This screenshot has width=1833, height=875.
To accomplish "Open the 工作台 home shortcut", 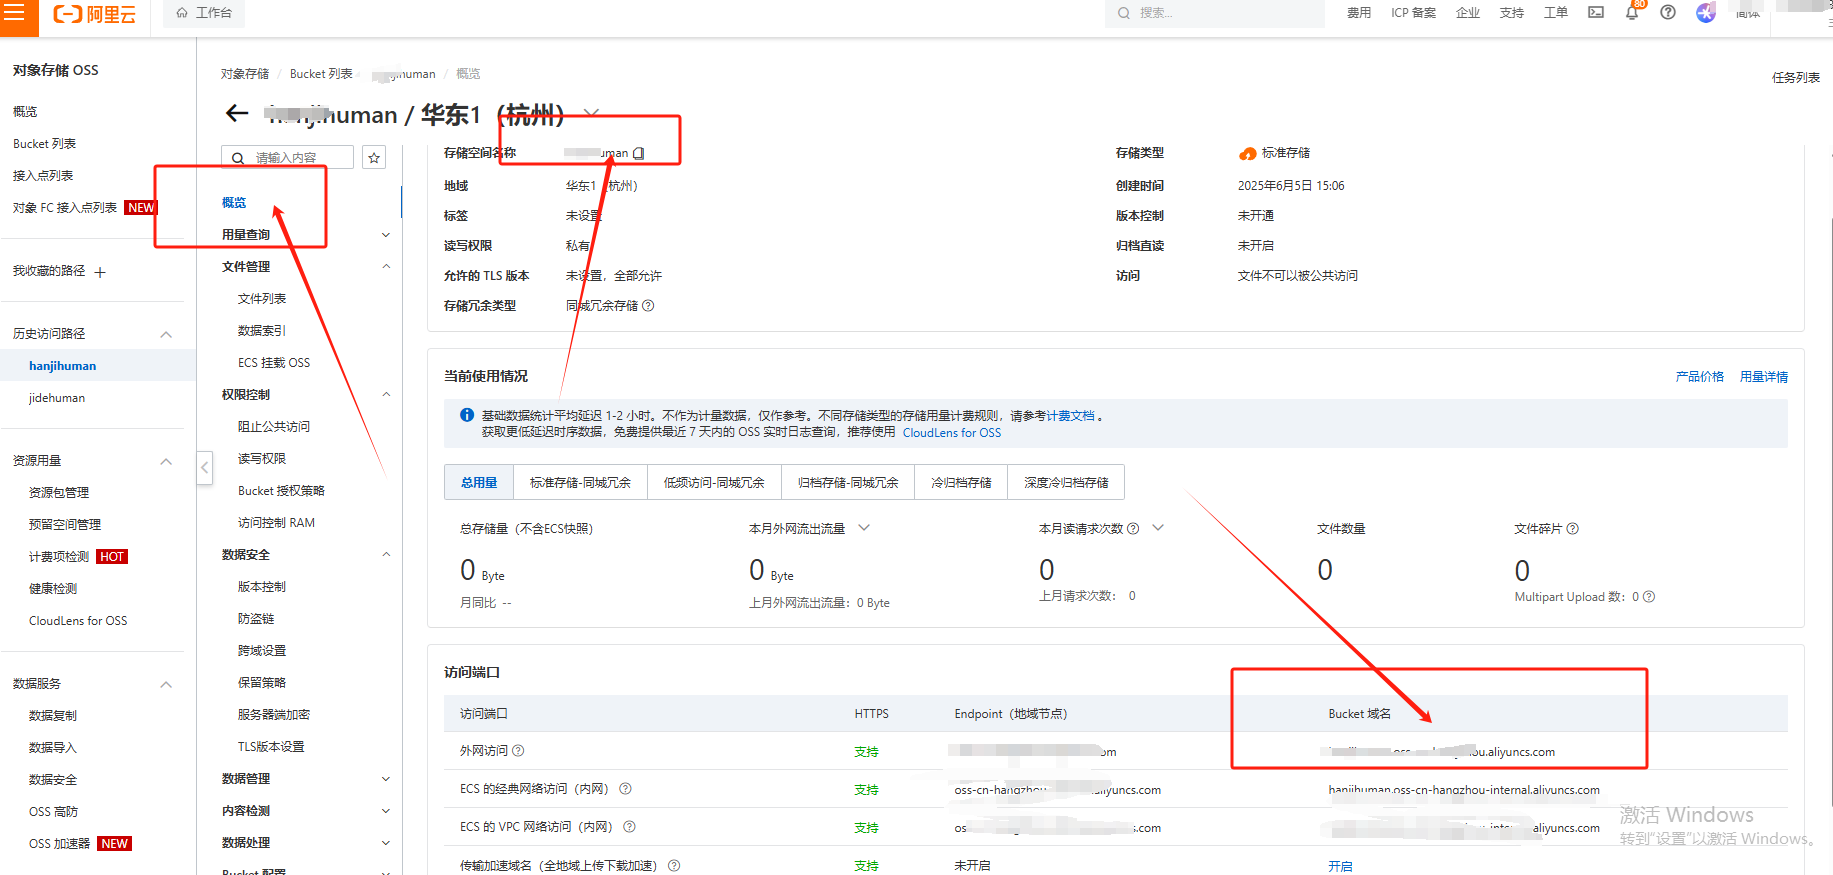I will [204, 13].
